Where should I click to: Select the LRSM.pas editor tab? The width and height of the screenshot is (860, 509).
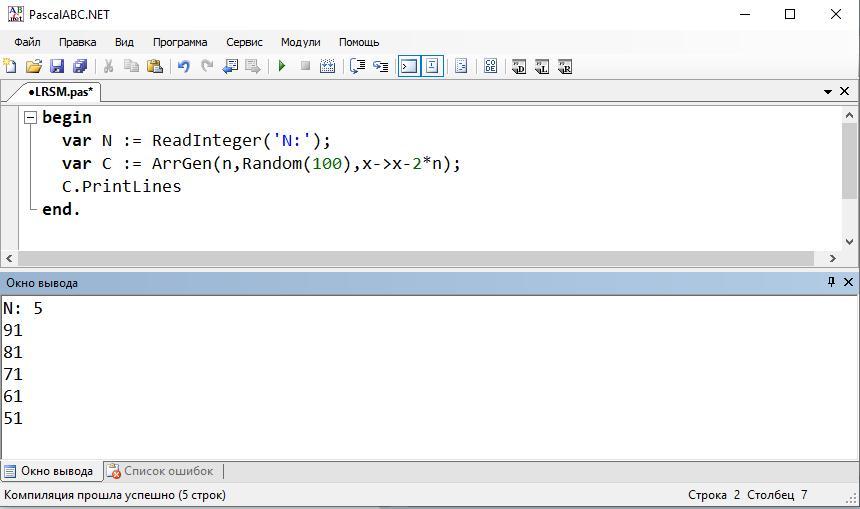coord(60,92)
